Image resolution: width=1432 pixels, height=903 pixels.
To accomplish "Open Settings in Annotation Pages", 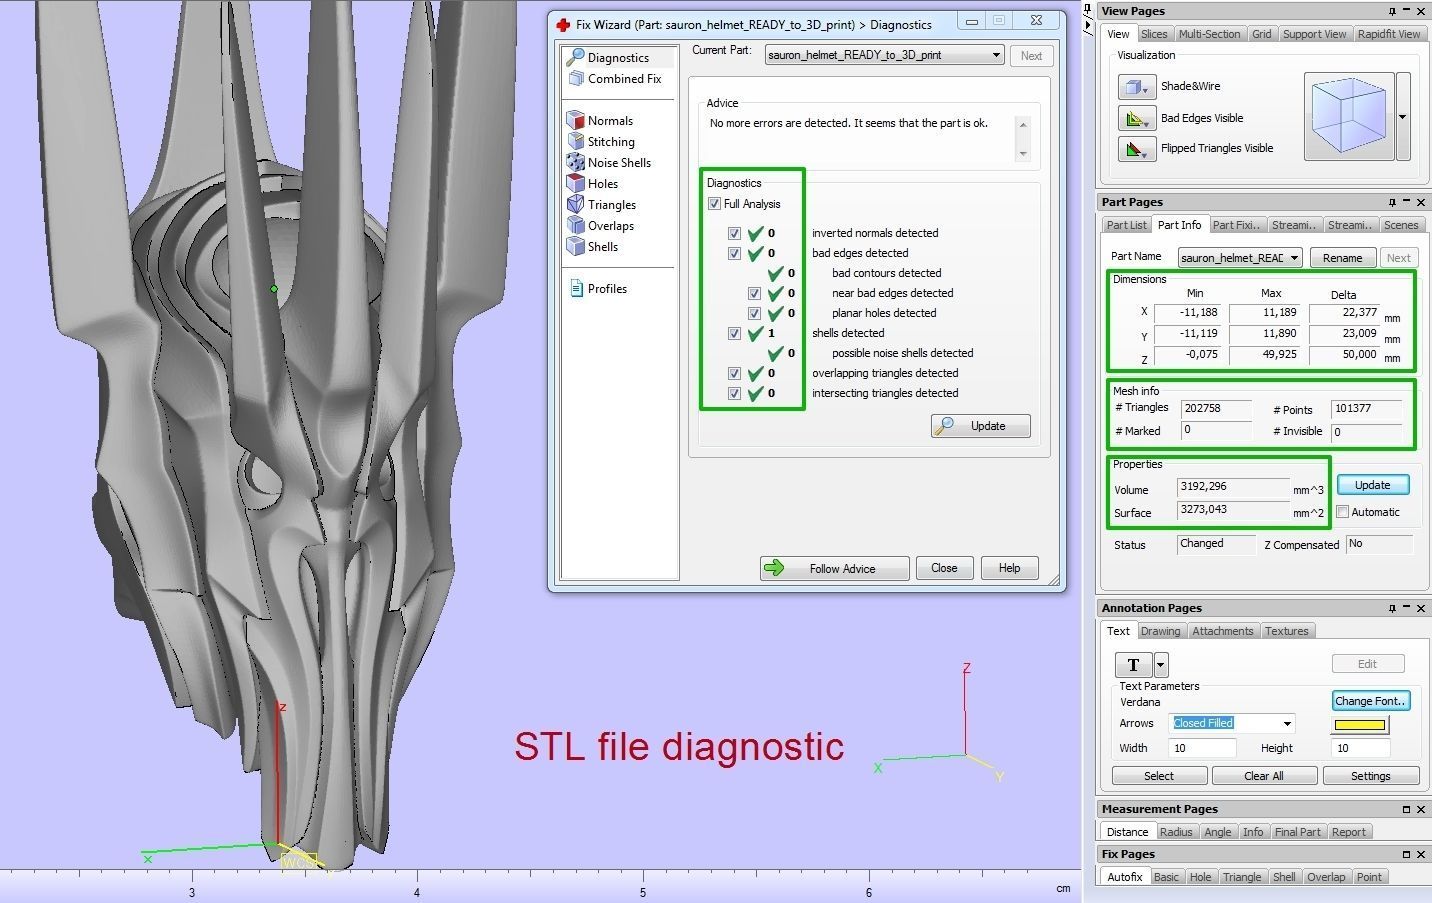I will pyautogui.click(x=1370, y=776).
